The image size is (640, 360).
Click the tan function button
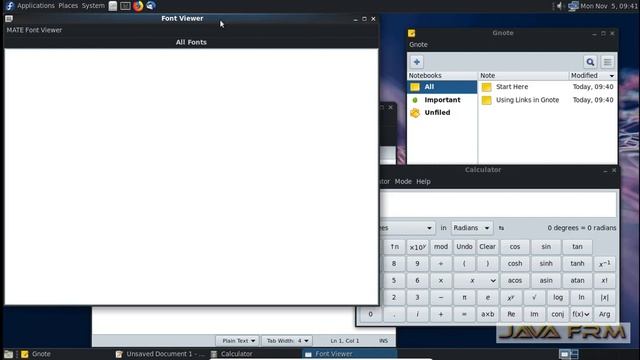click(x=577, y=247)
